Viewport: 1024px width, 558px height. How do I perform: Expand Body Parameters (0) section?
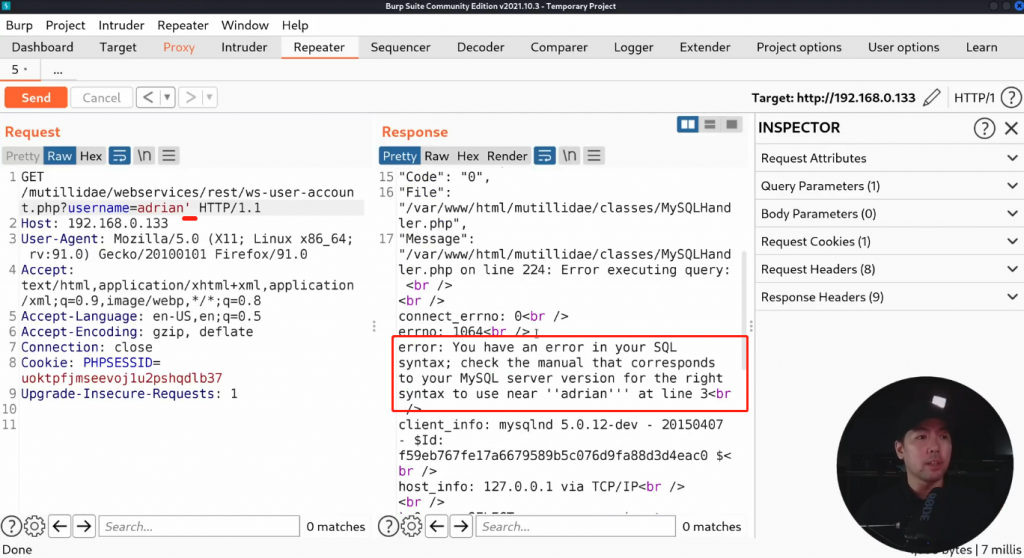[889, 214]
